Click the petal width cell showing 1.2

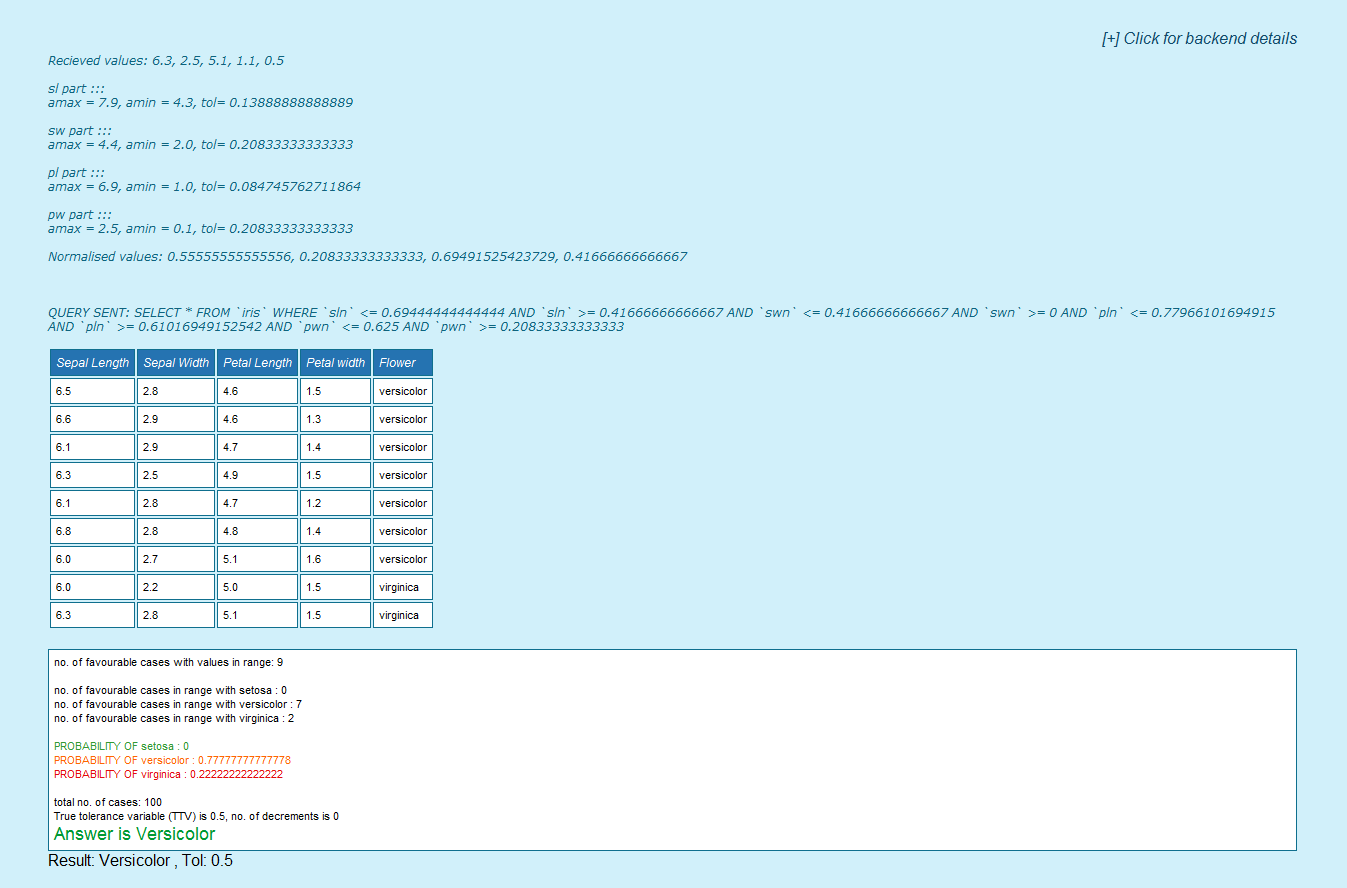335,503
